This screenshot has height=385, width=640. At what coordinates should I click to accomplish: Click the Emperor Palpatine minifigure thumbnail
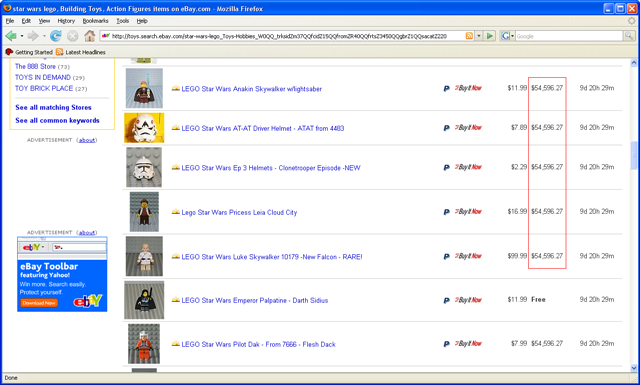[x=144, y=300]
